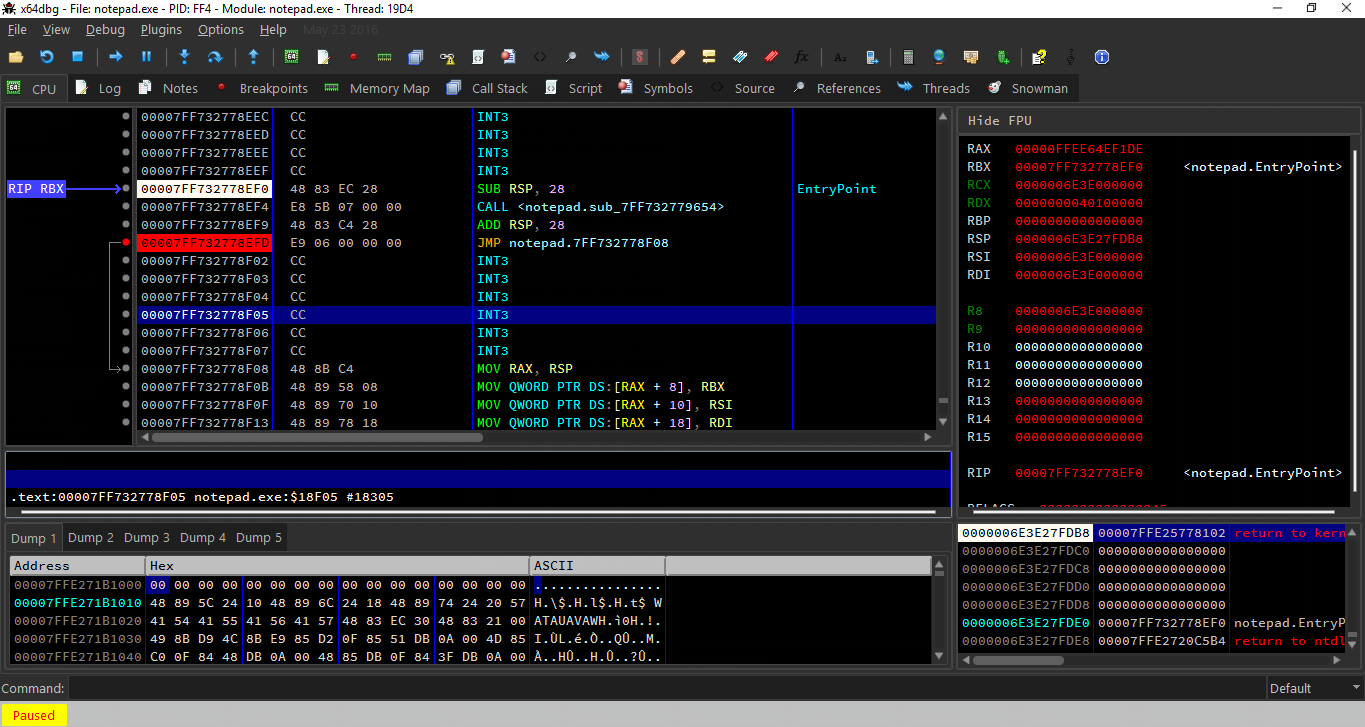
Task: Open the Plugins menu
Action: pos(161,30)
